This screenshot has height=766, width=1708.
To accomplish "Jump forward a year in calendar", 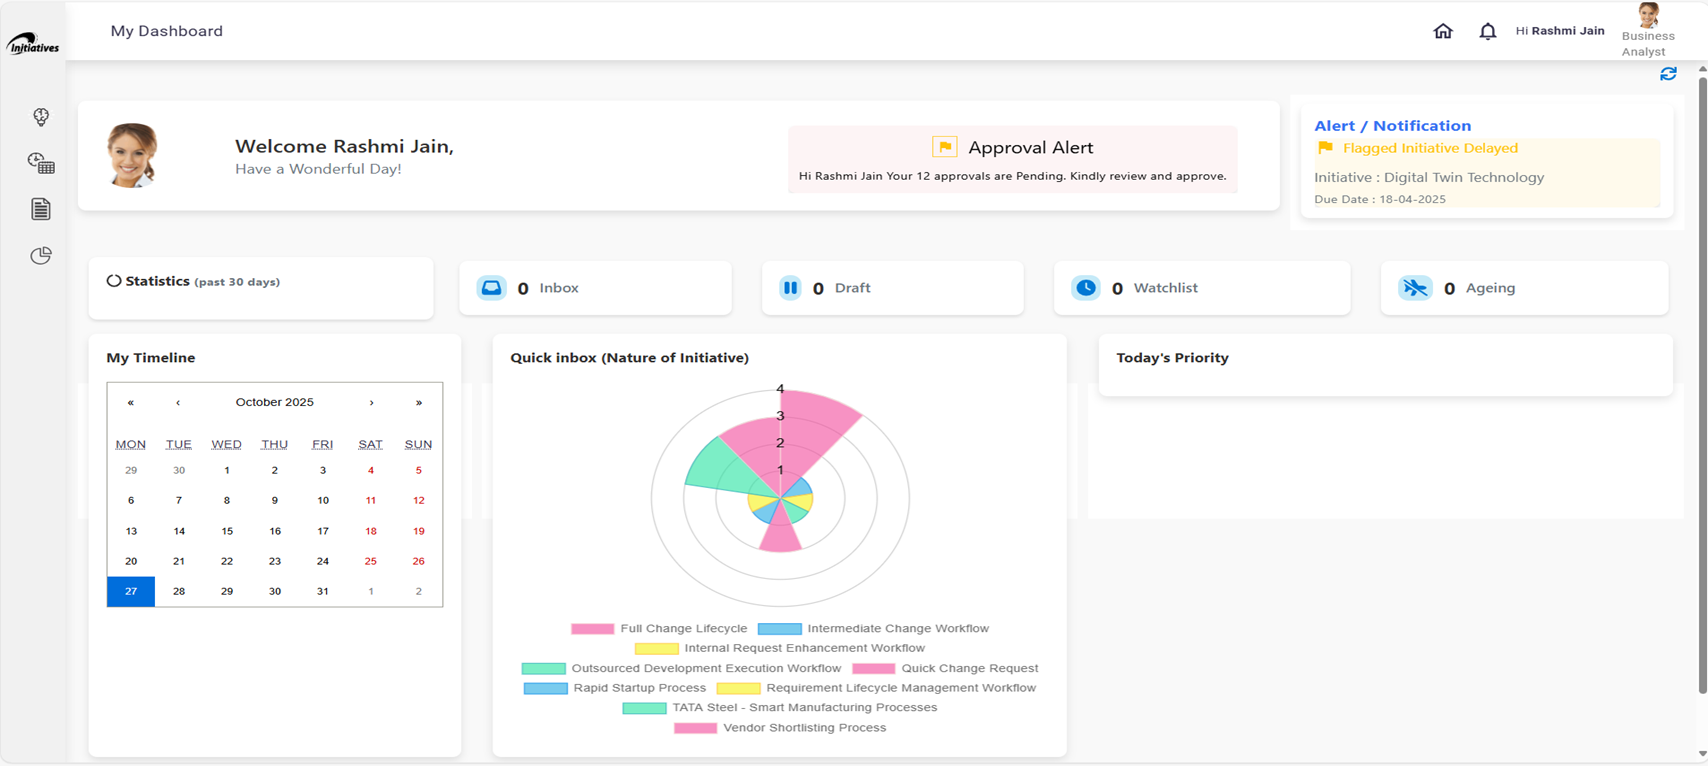I will click(x=418, y=403).
